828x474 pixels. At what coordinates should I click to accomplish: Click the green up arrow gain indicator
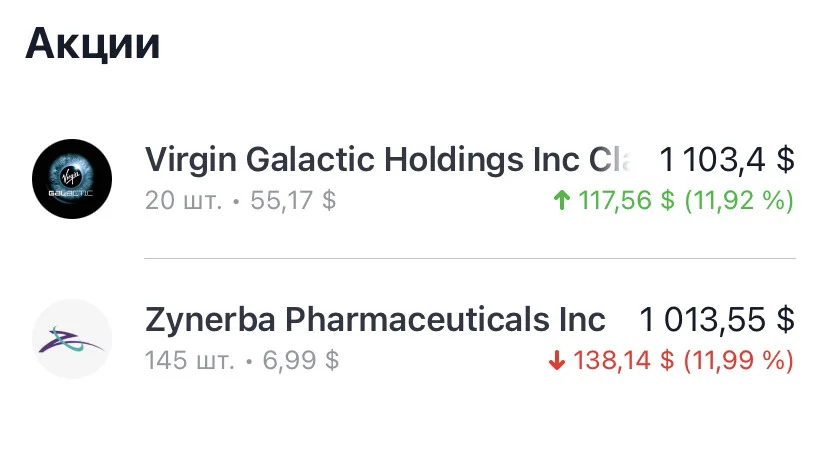click(562, 201)
